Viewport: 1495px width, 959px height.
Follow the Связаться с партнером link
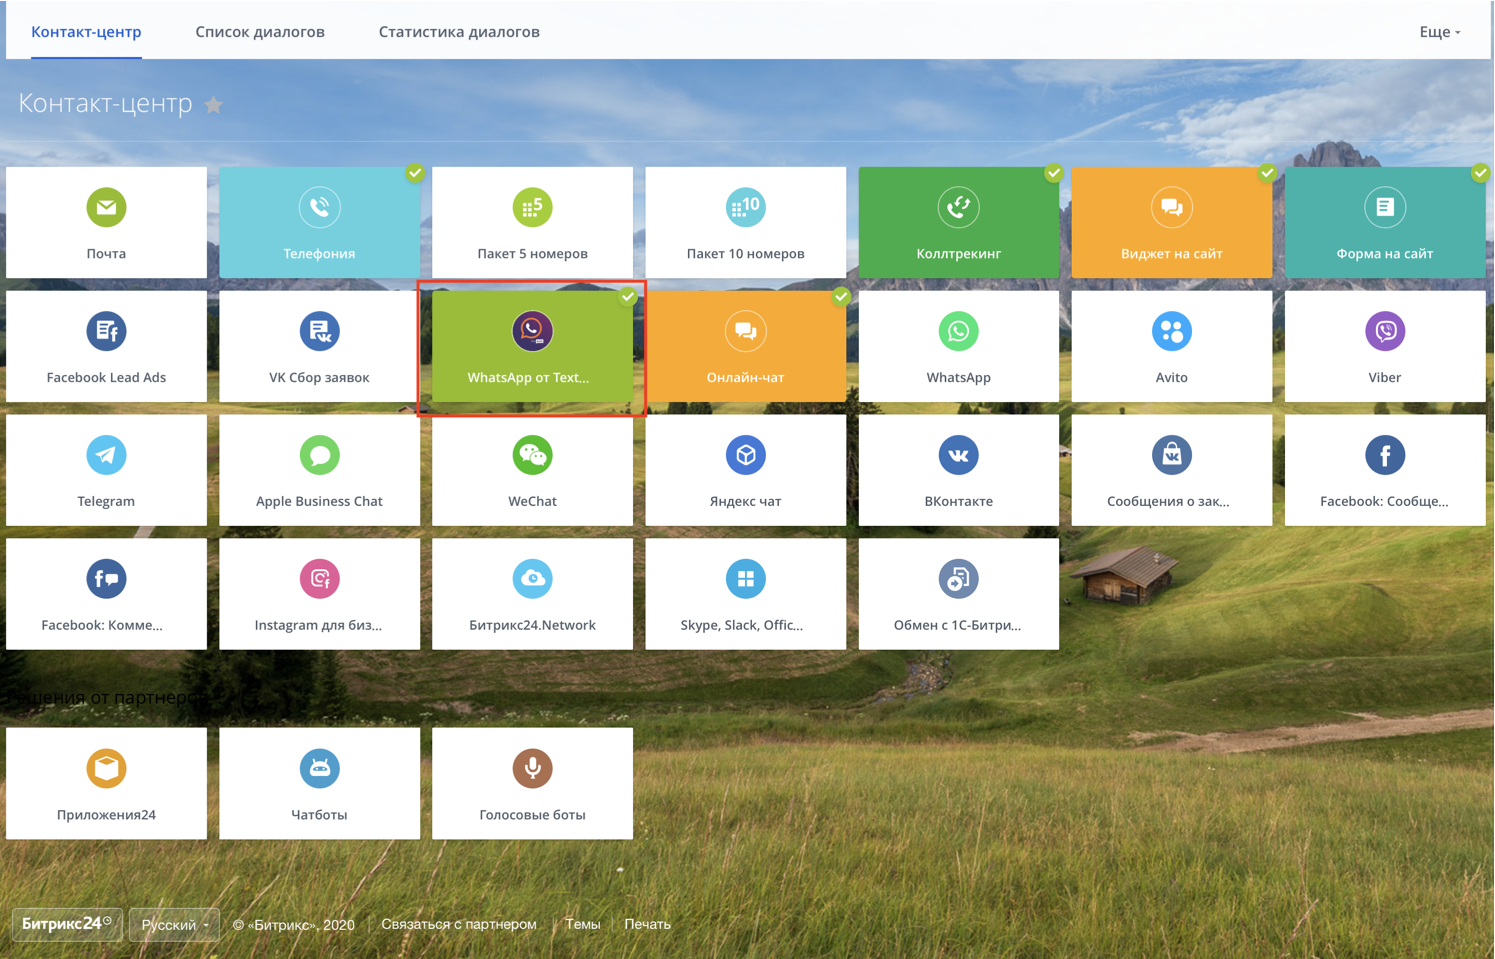[x=459, y=924]
